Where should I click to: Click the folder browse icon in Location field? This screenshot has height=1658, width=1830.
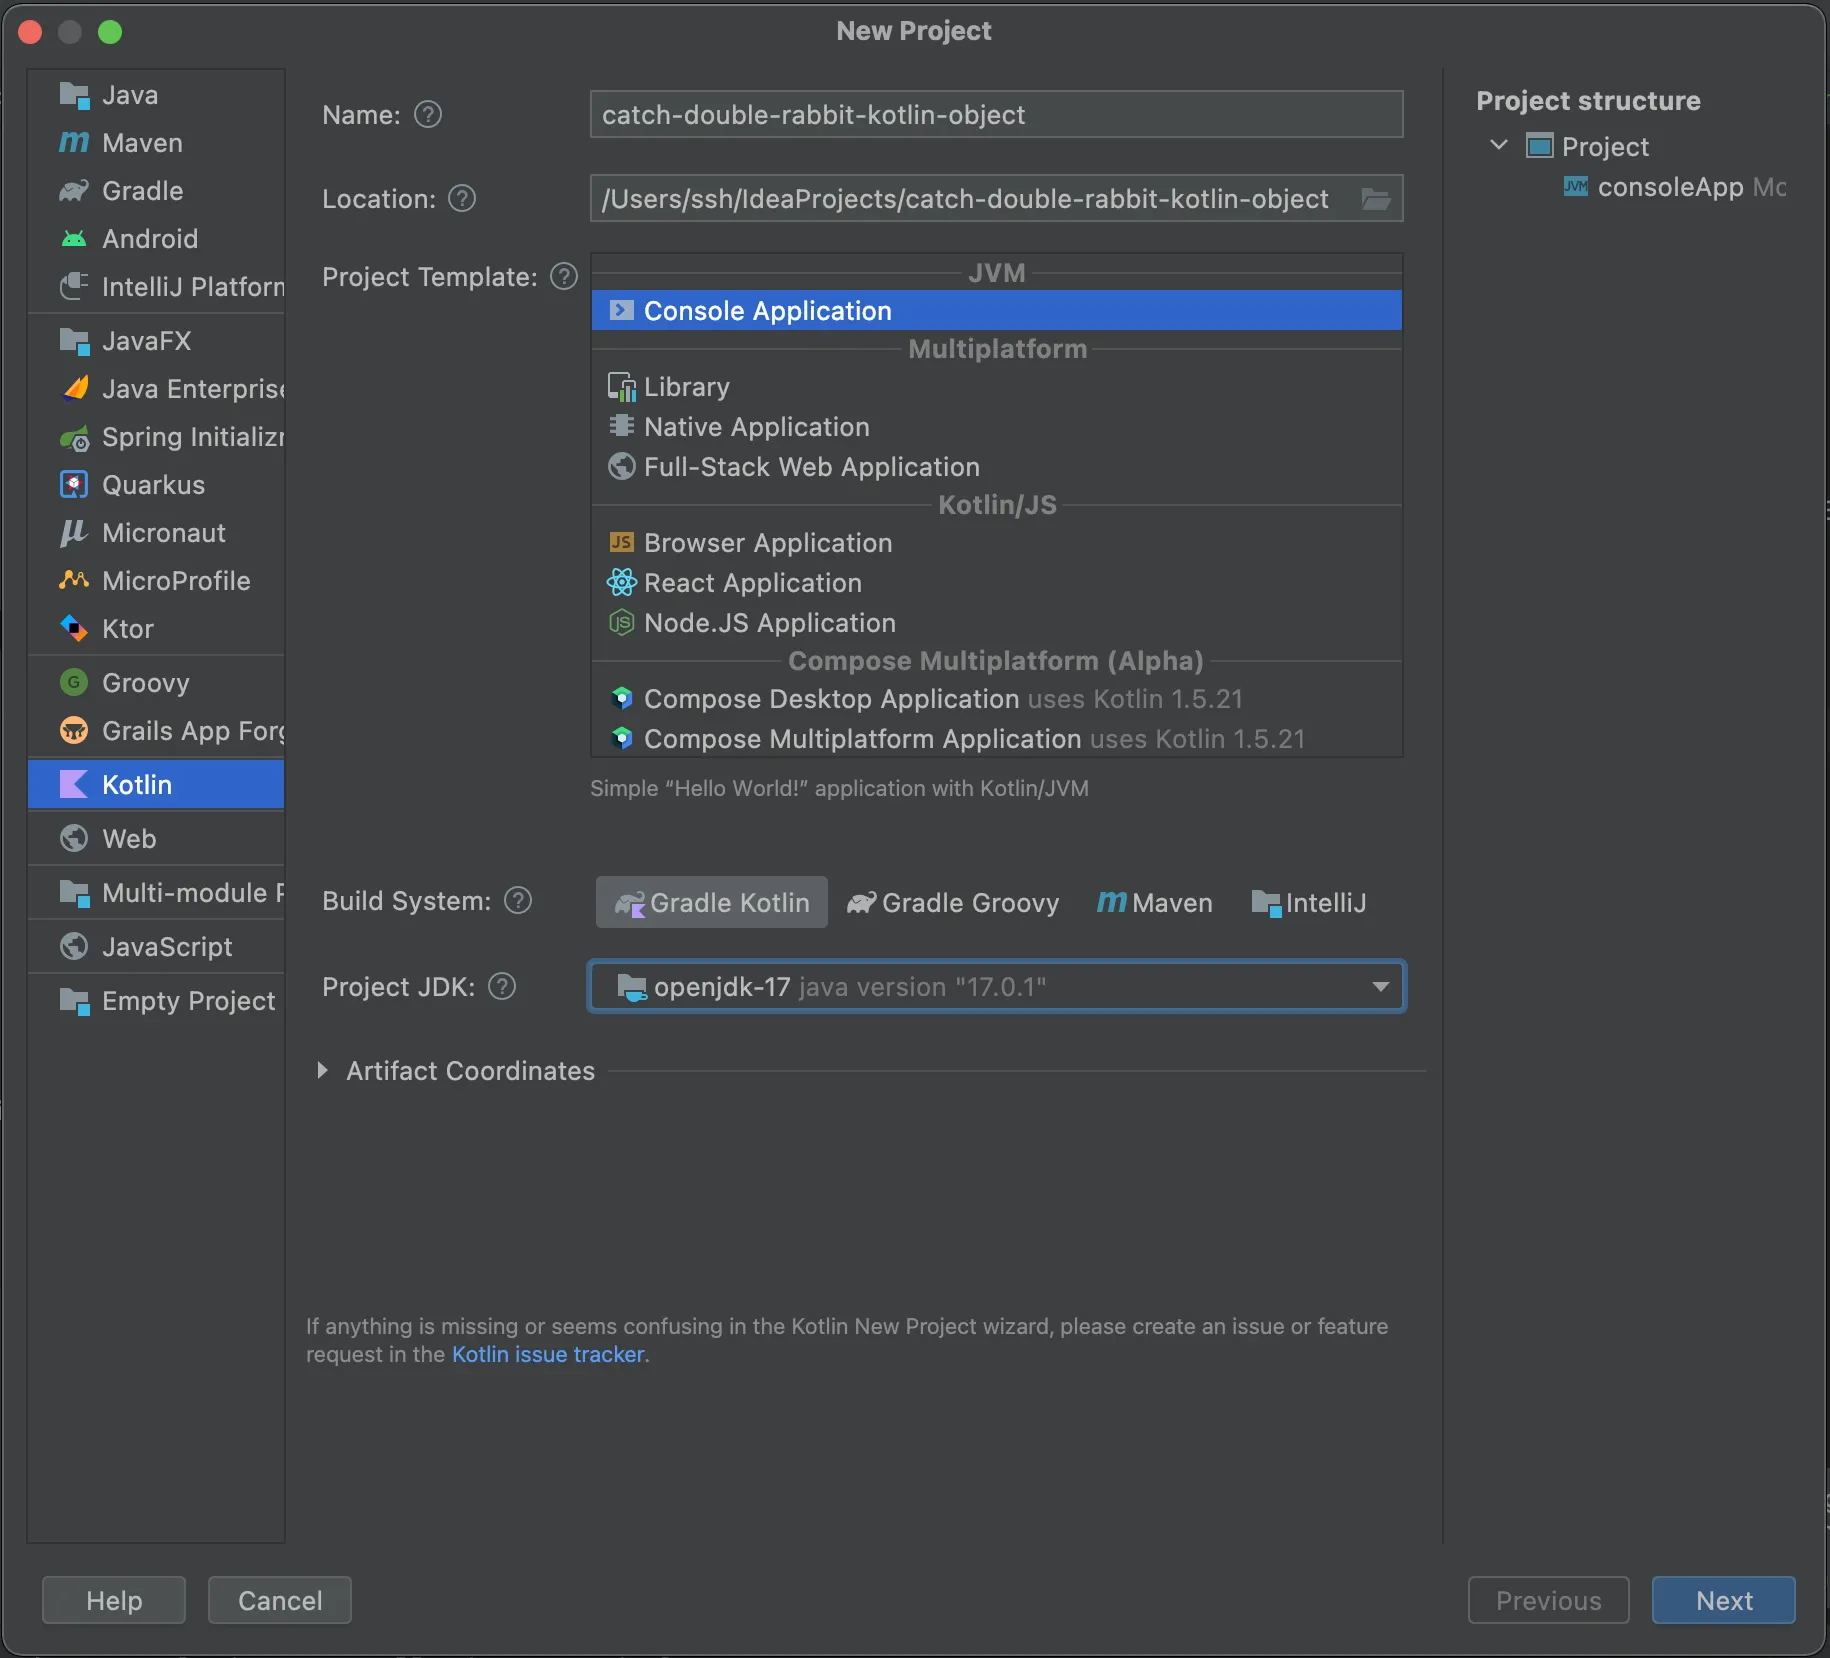pos(1376,199)
